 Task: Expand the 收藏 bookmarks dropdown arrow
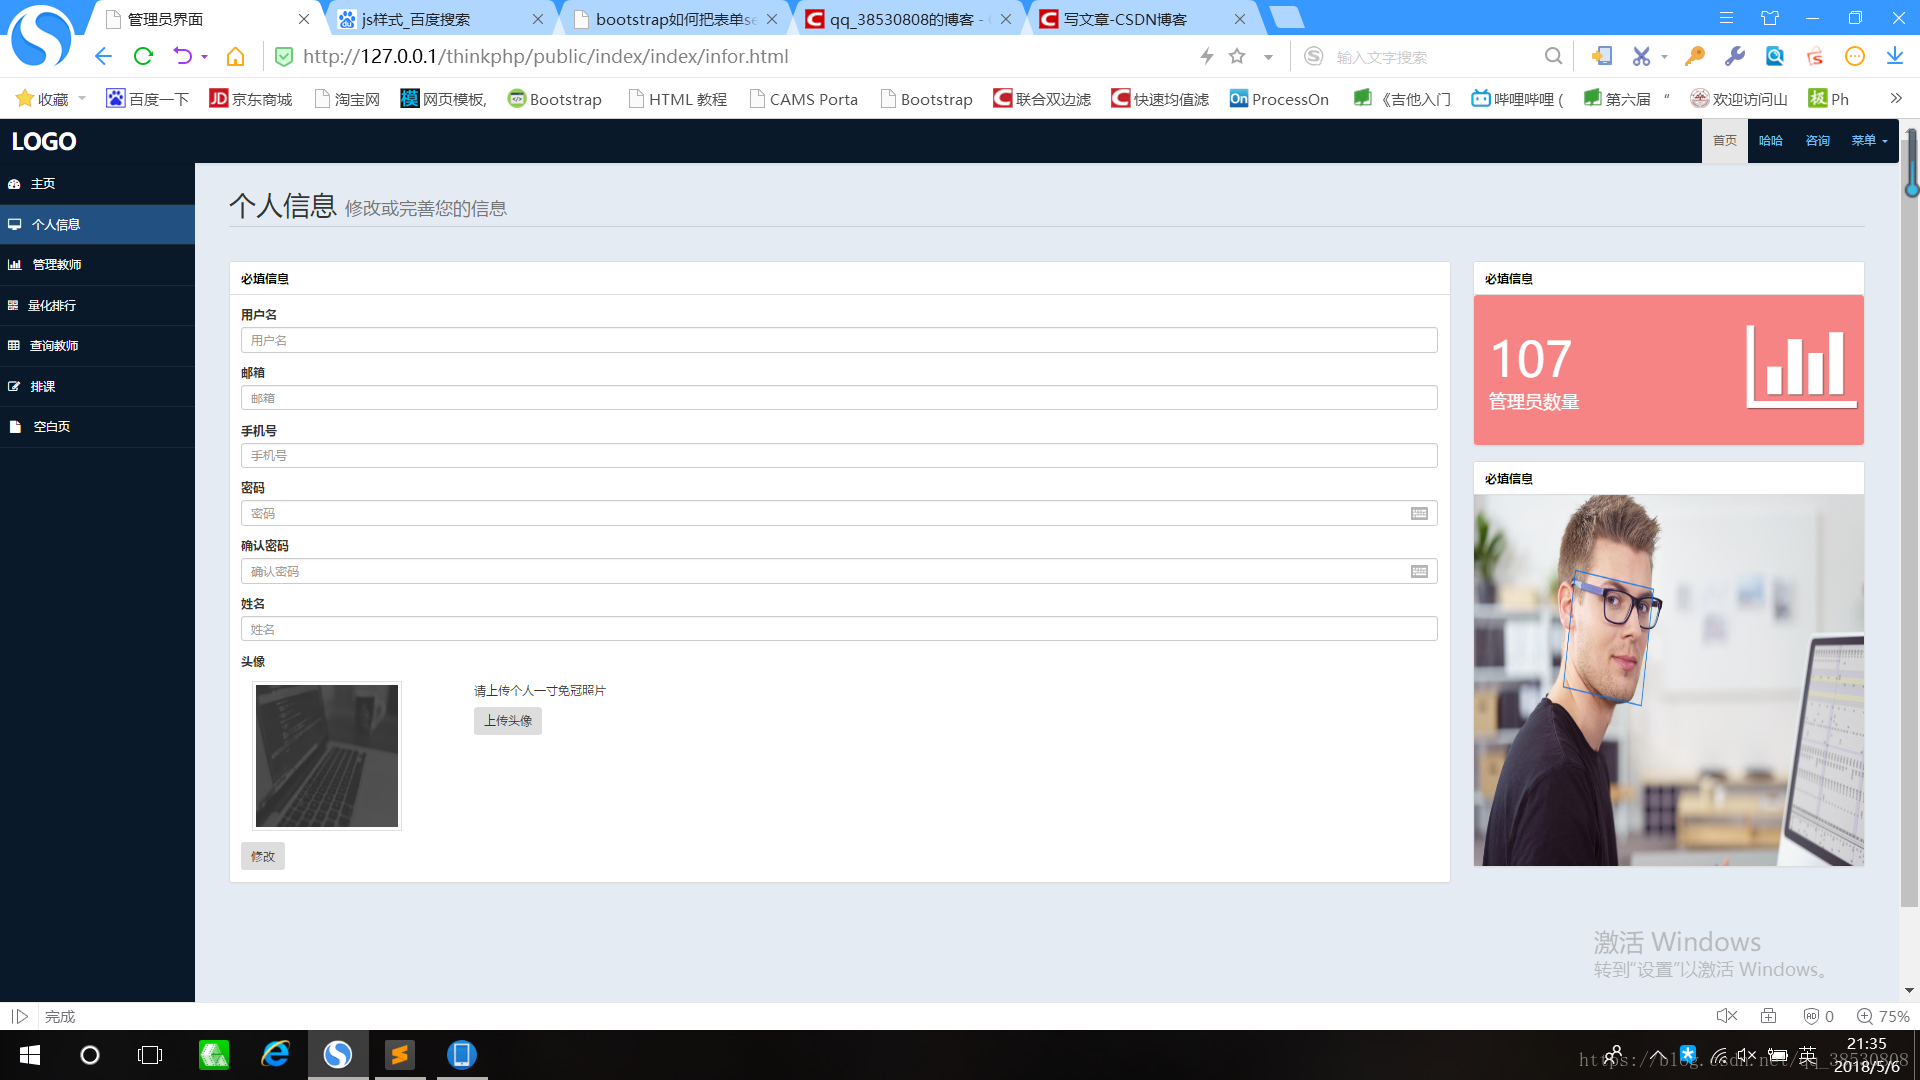tap(82, 98)
